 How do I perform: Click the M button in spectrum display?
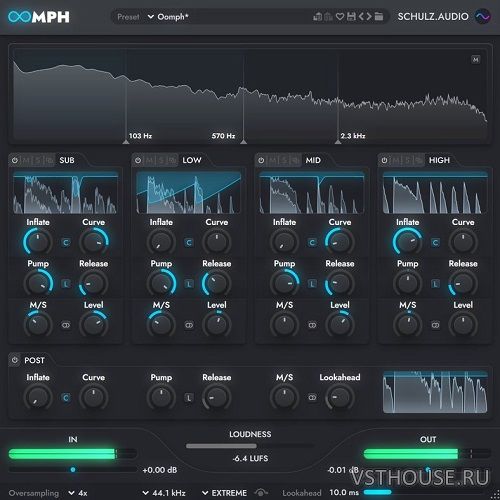pyautogui.click(x=476, y=60)
